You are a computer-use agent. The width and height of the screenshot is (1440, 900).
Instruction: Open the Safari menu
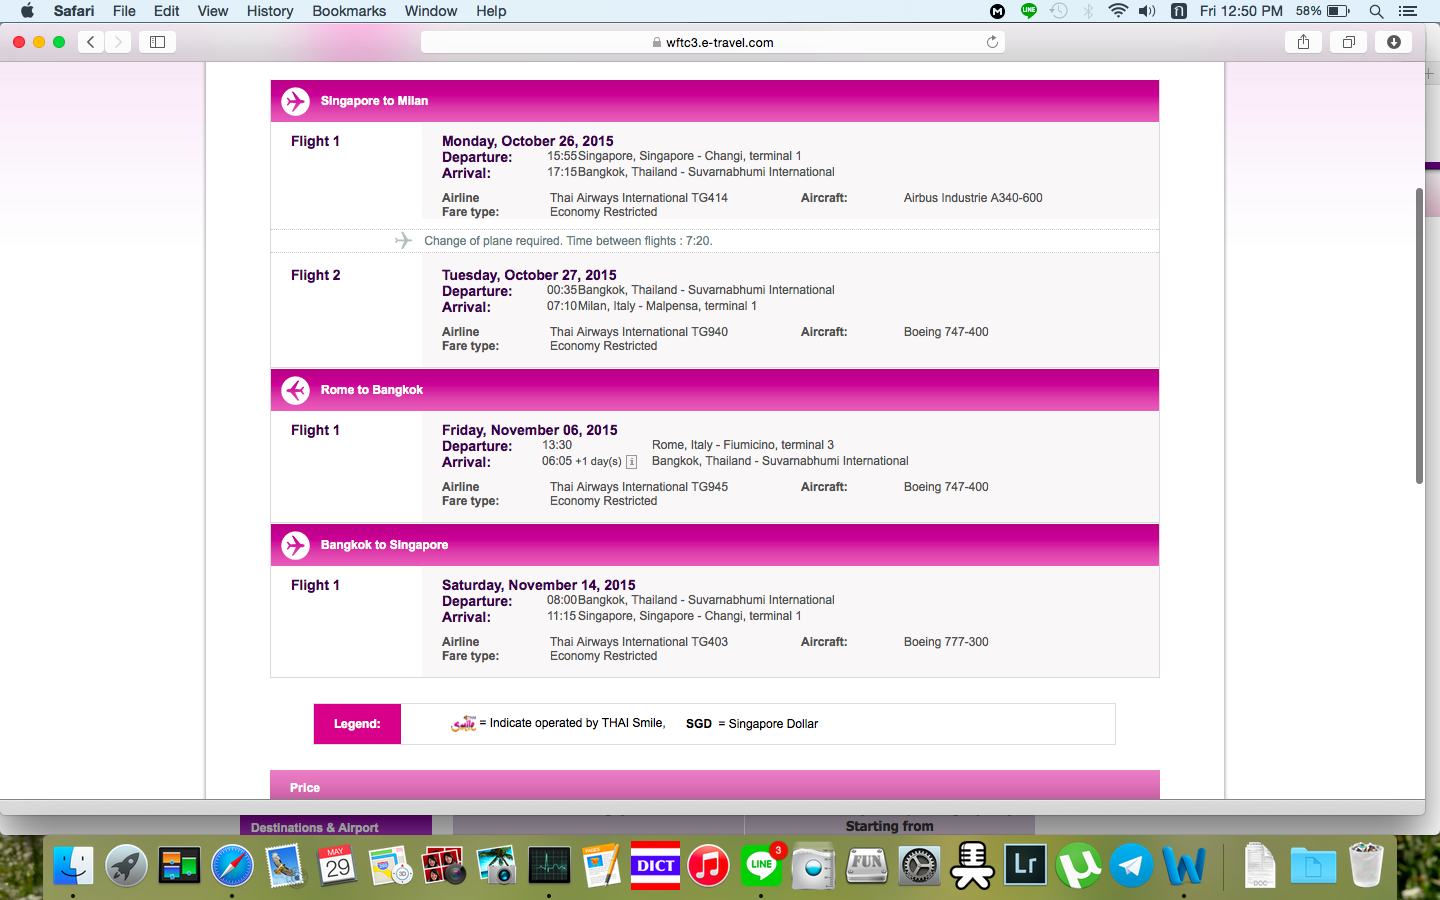coord(73,11)
